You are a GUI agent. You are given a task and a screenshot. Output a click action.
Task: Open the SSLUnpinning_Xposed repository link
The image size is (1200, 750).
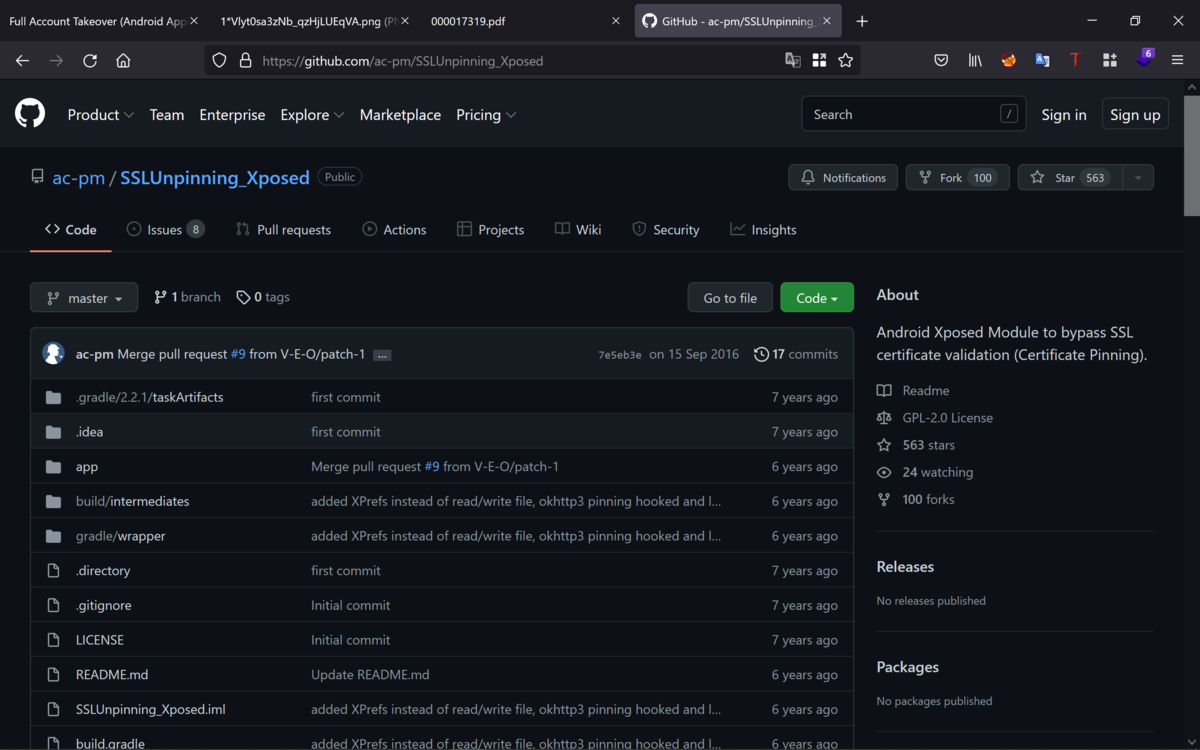click(x=215, y=178)
